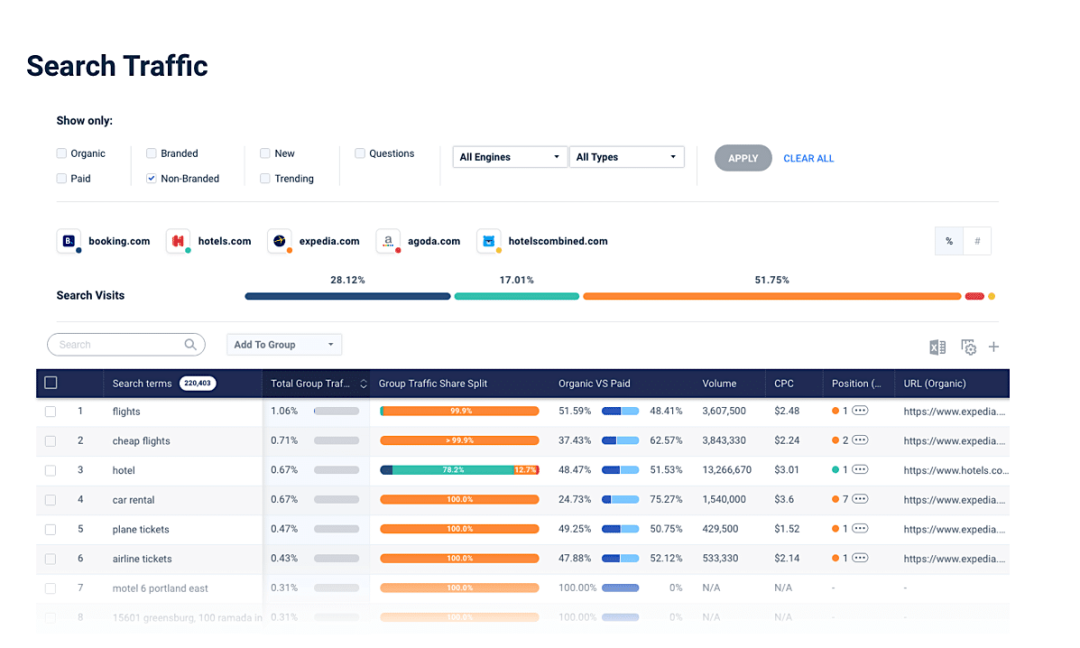Click the plus icon above the table
Viewport: 1080px width, 648px height.
[x=994, y=347]
